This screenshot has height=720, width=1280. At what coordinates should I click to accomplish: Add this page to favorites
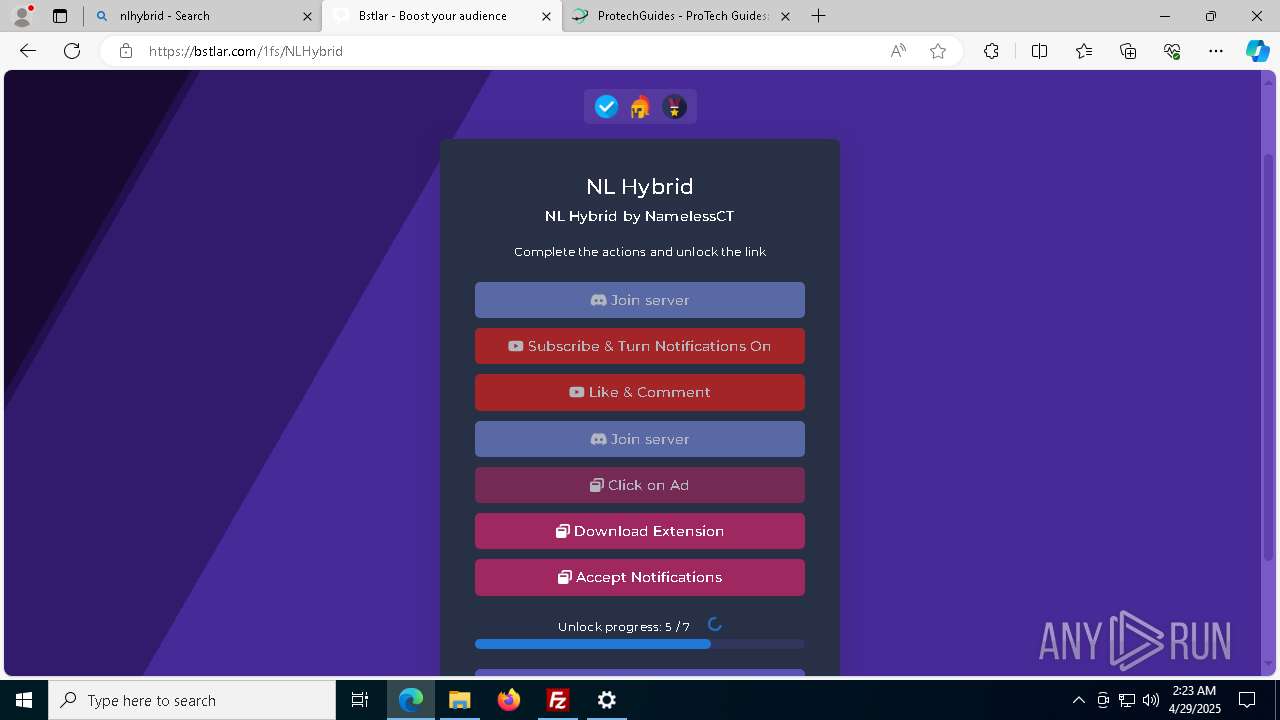938,51
